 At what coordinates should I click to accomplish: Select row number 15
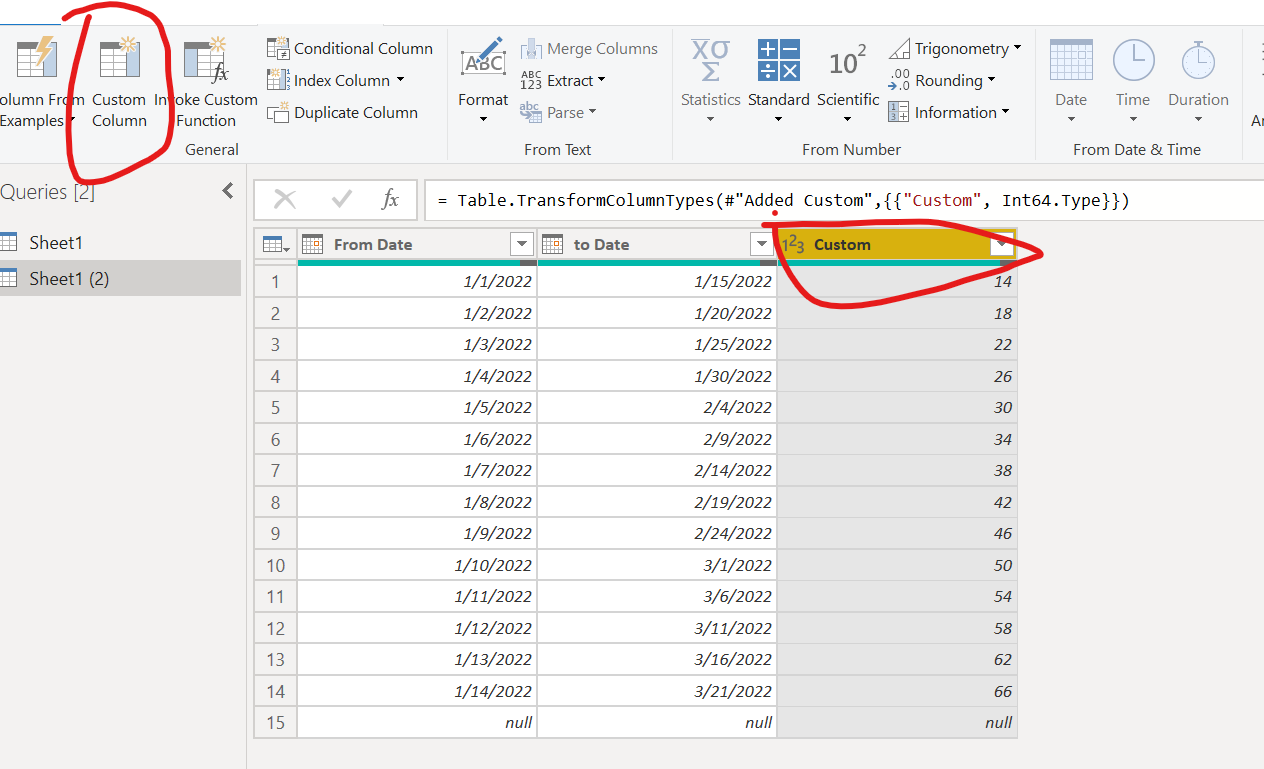coord(276,722)
